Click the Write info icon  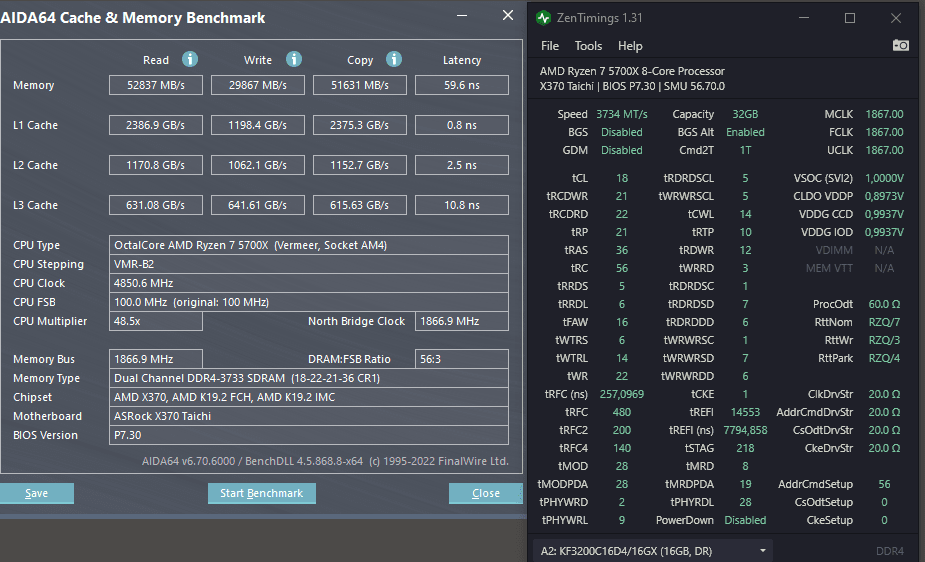294,59
